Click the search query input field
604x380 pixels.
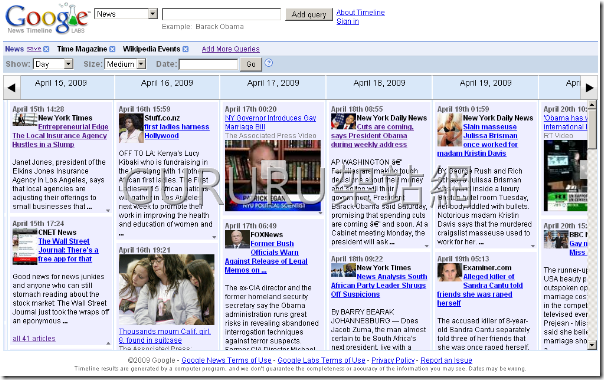221,14
